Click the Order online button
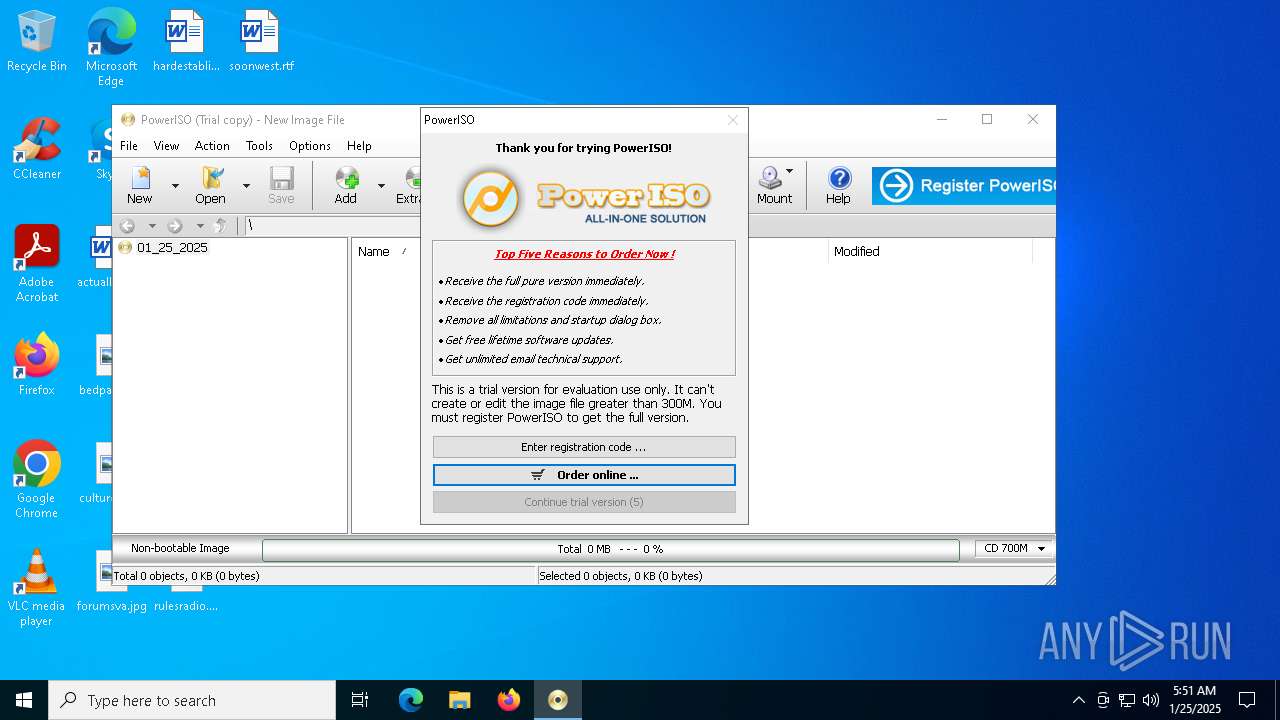 tap(584, 475)
